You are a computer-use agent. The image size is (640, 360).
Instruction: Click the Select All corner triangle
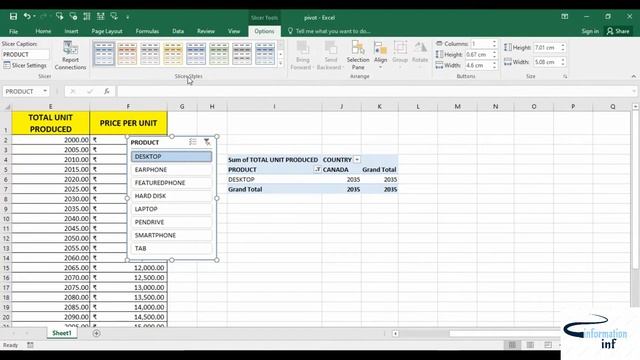point(7,107)
